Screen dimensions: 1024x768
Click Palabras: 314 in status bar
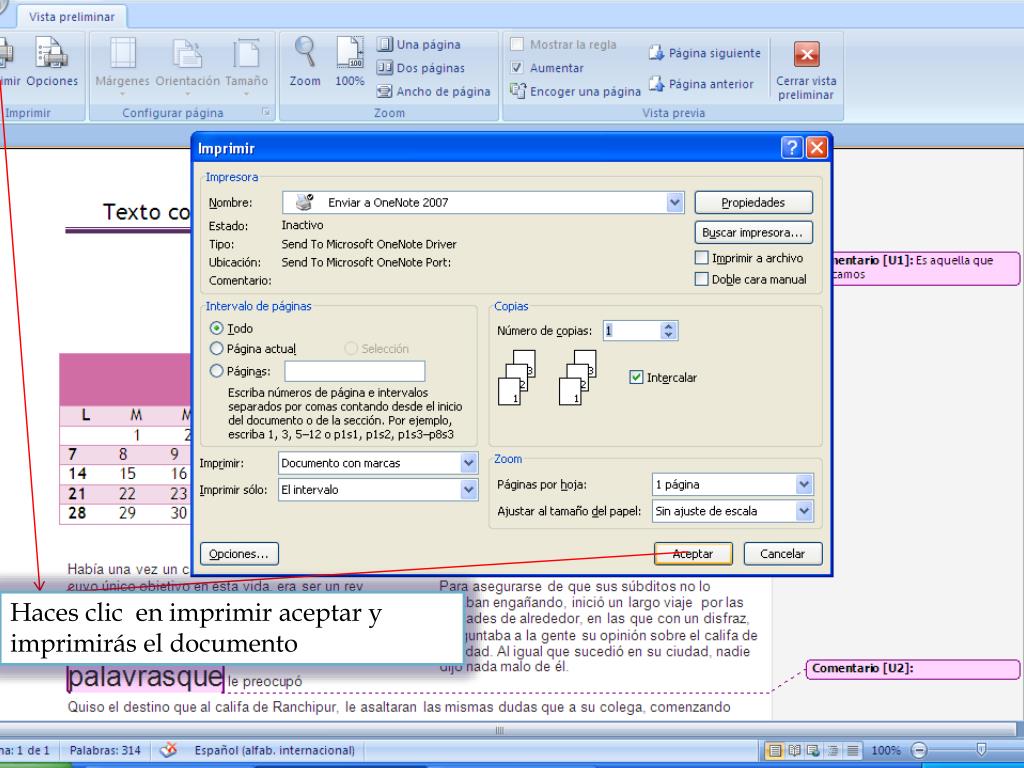[x=105, y=750]
